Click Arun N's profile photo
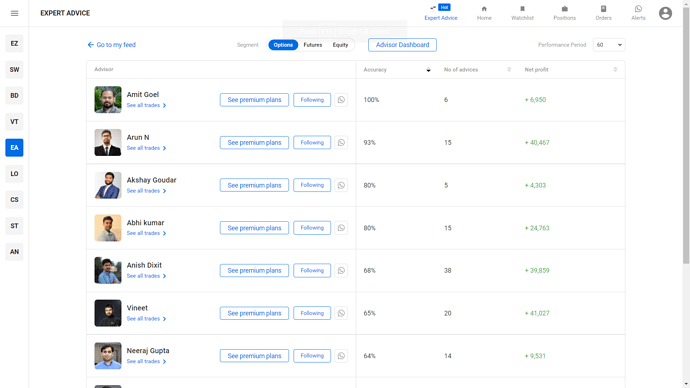The width and height of the screenshot is (690, 388). [108, 143]
